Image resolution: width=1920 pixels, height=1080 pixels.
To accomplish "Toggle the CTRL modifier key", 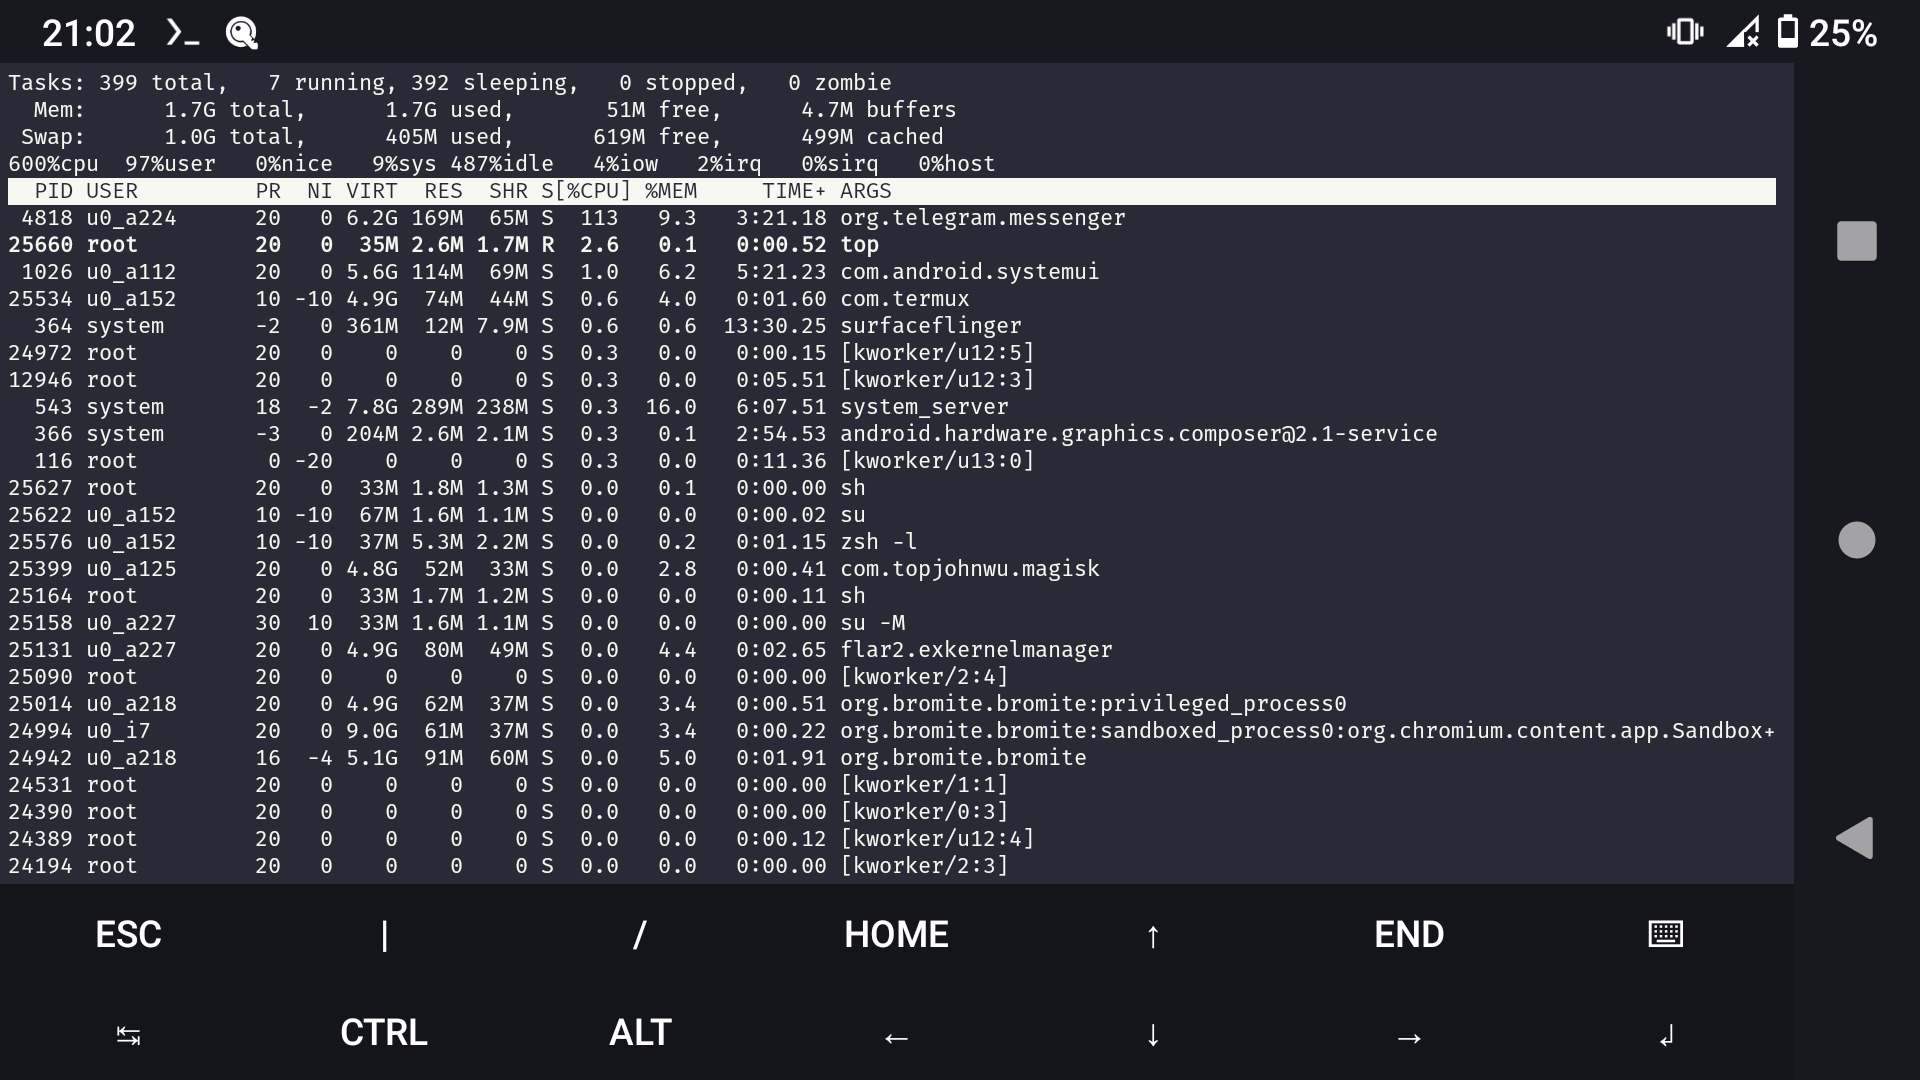I will pos(382,1033).
